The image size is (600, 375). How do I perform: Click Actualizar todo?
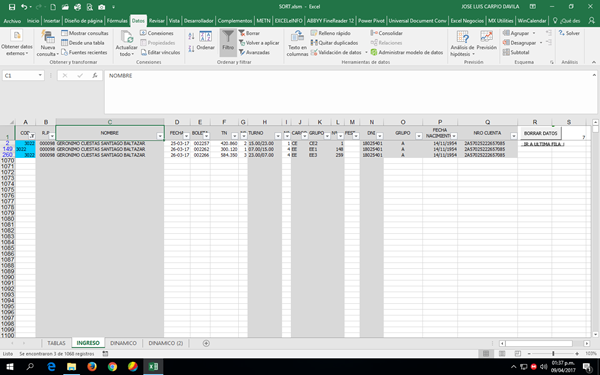[x=126, y=44]
